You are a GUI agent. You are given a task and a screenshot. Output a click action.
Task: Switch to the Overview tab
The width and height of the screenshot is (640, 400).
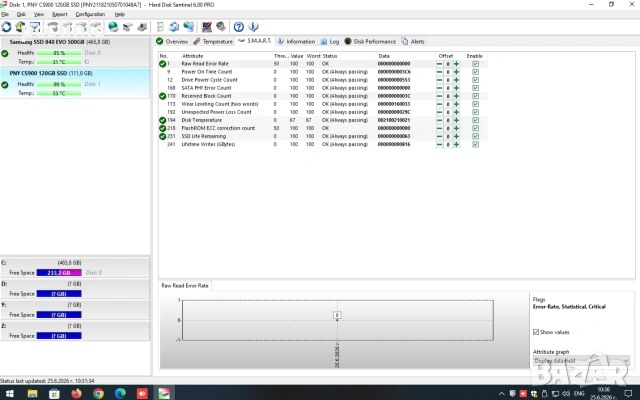(172, 41)
